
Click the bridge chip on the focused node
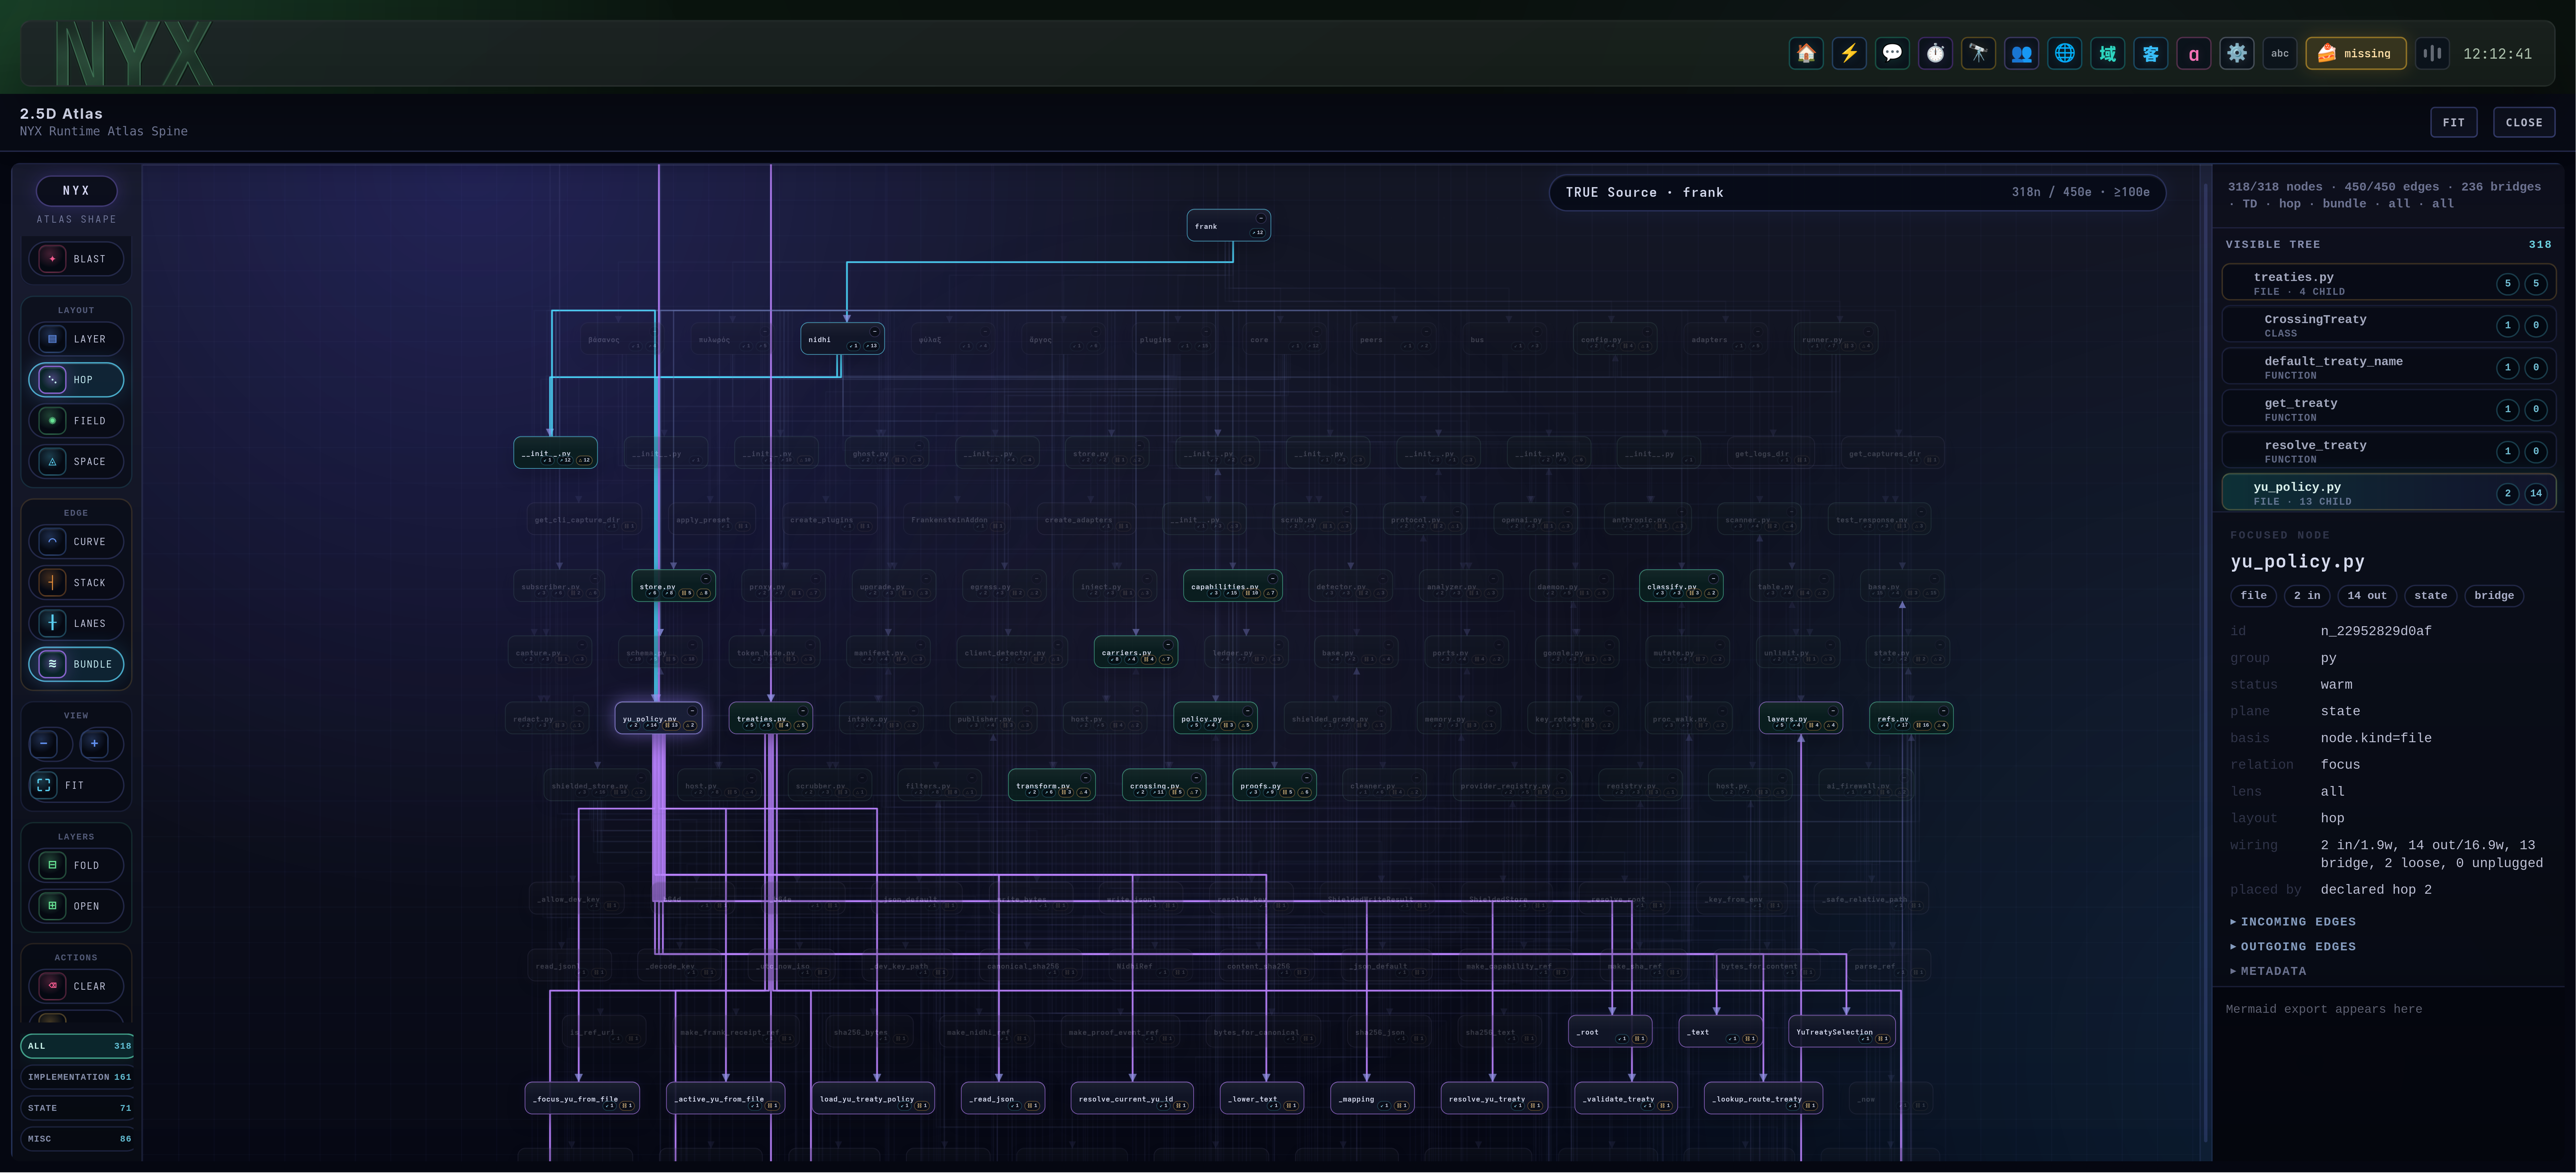click(2494, 596)
